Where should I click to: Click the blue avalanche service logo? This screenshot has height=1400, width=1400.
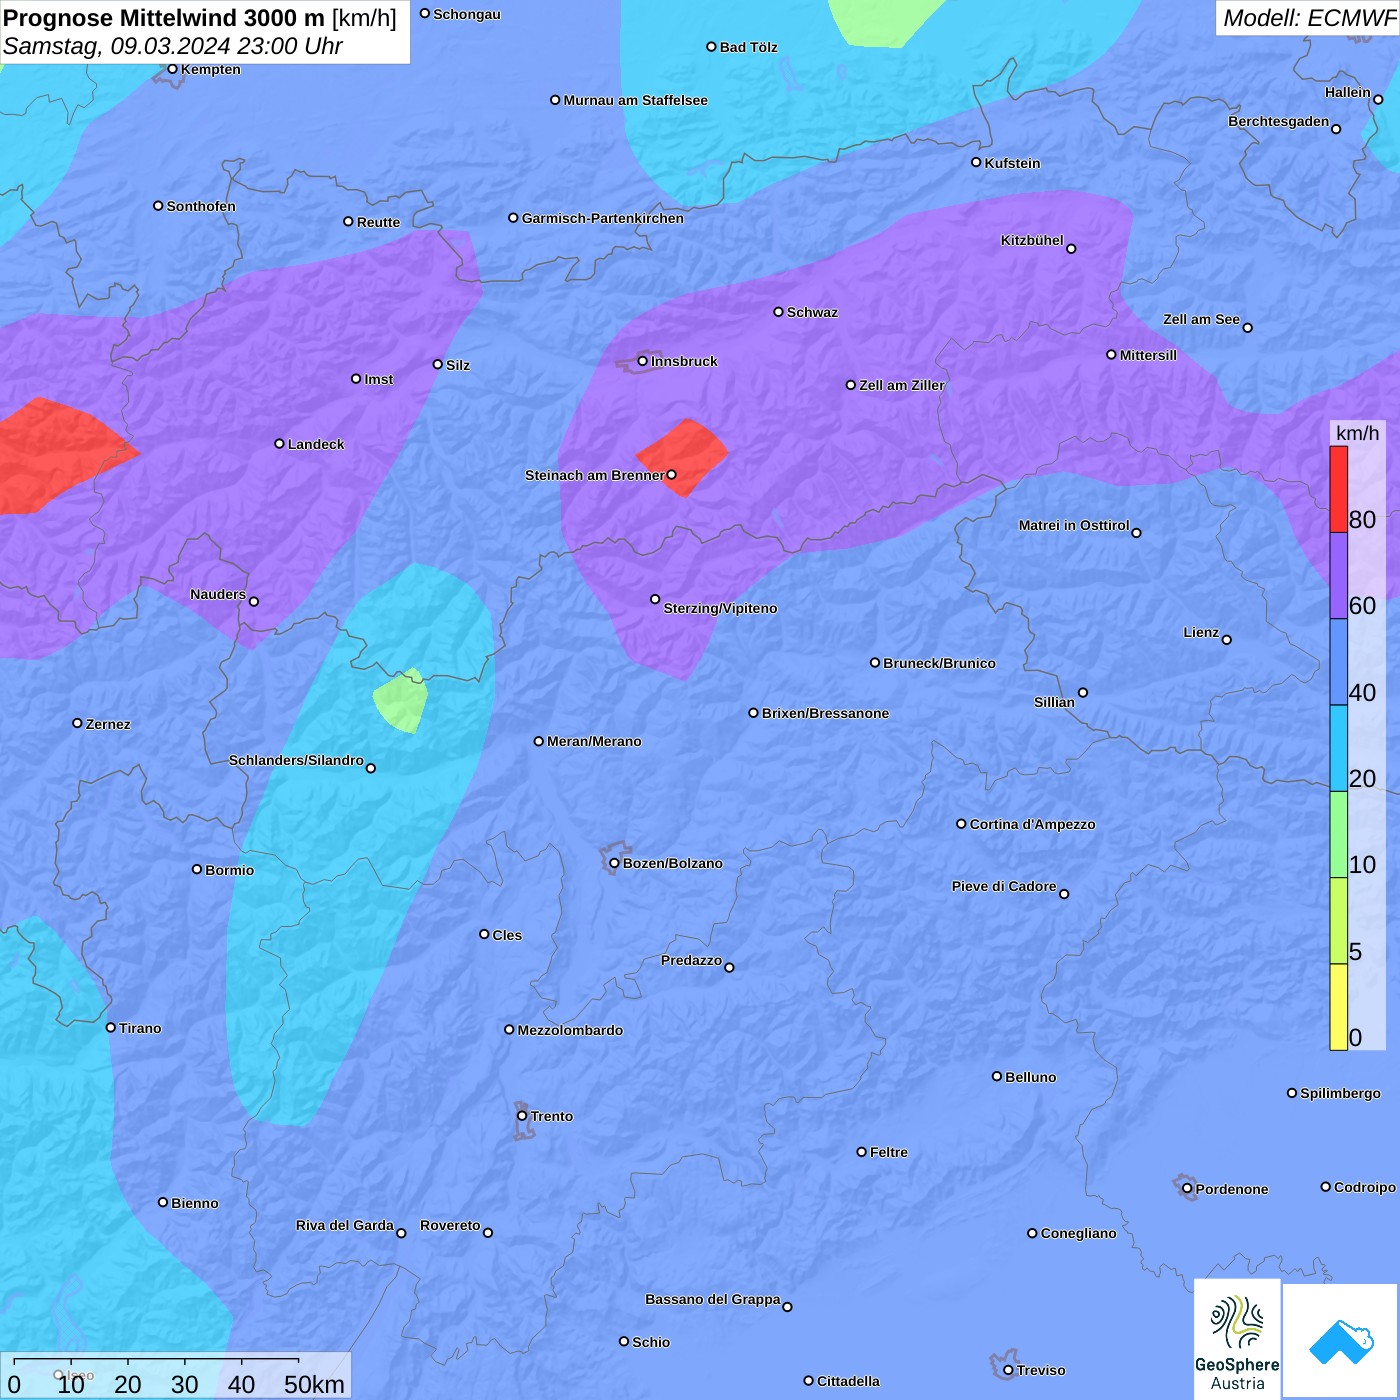click(1341, 1341)
